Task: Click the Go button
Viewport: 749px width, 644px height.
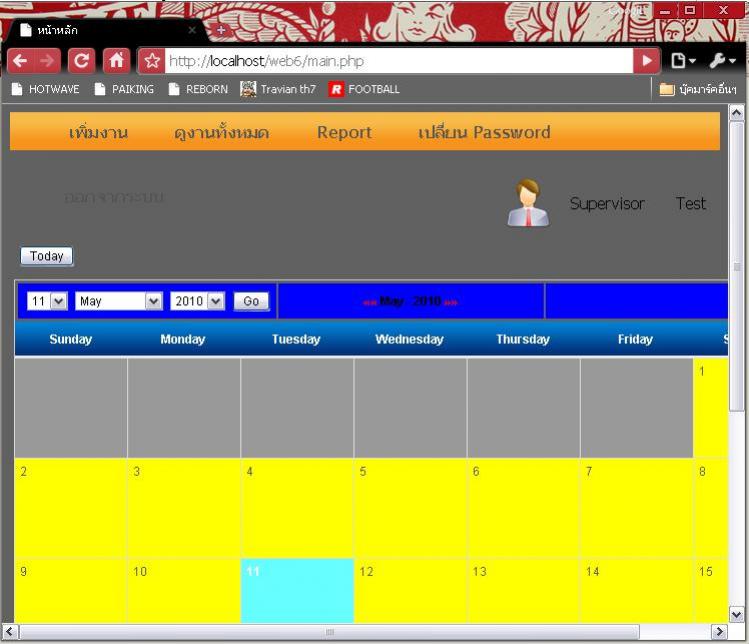Action: 251,301
